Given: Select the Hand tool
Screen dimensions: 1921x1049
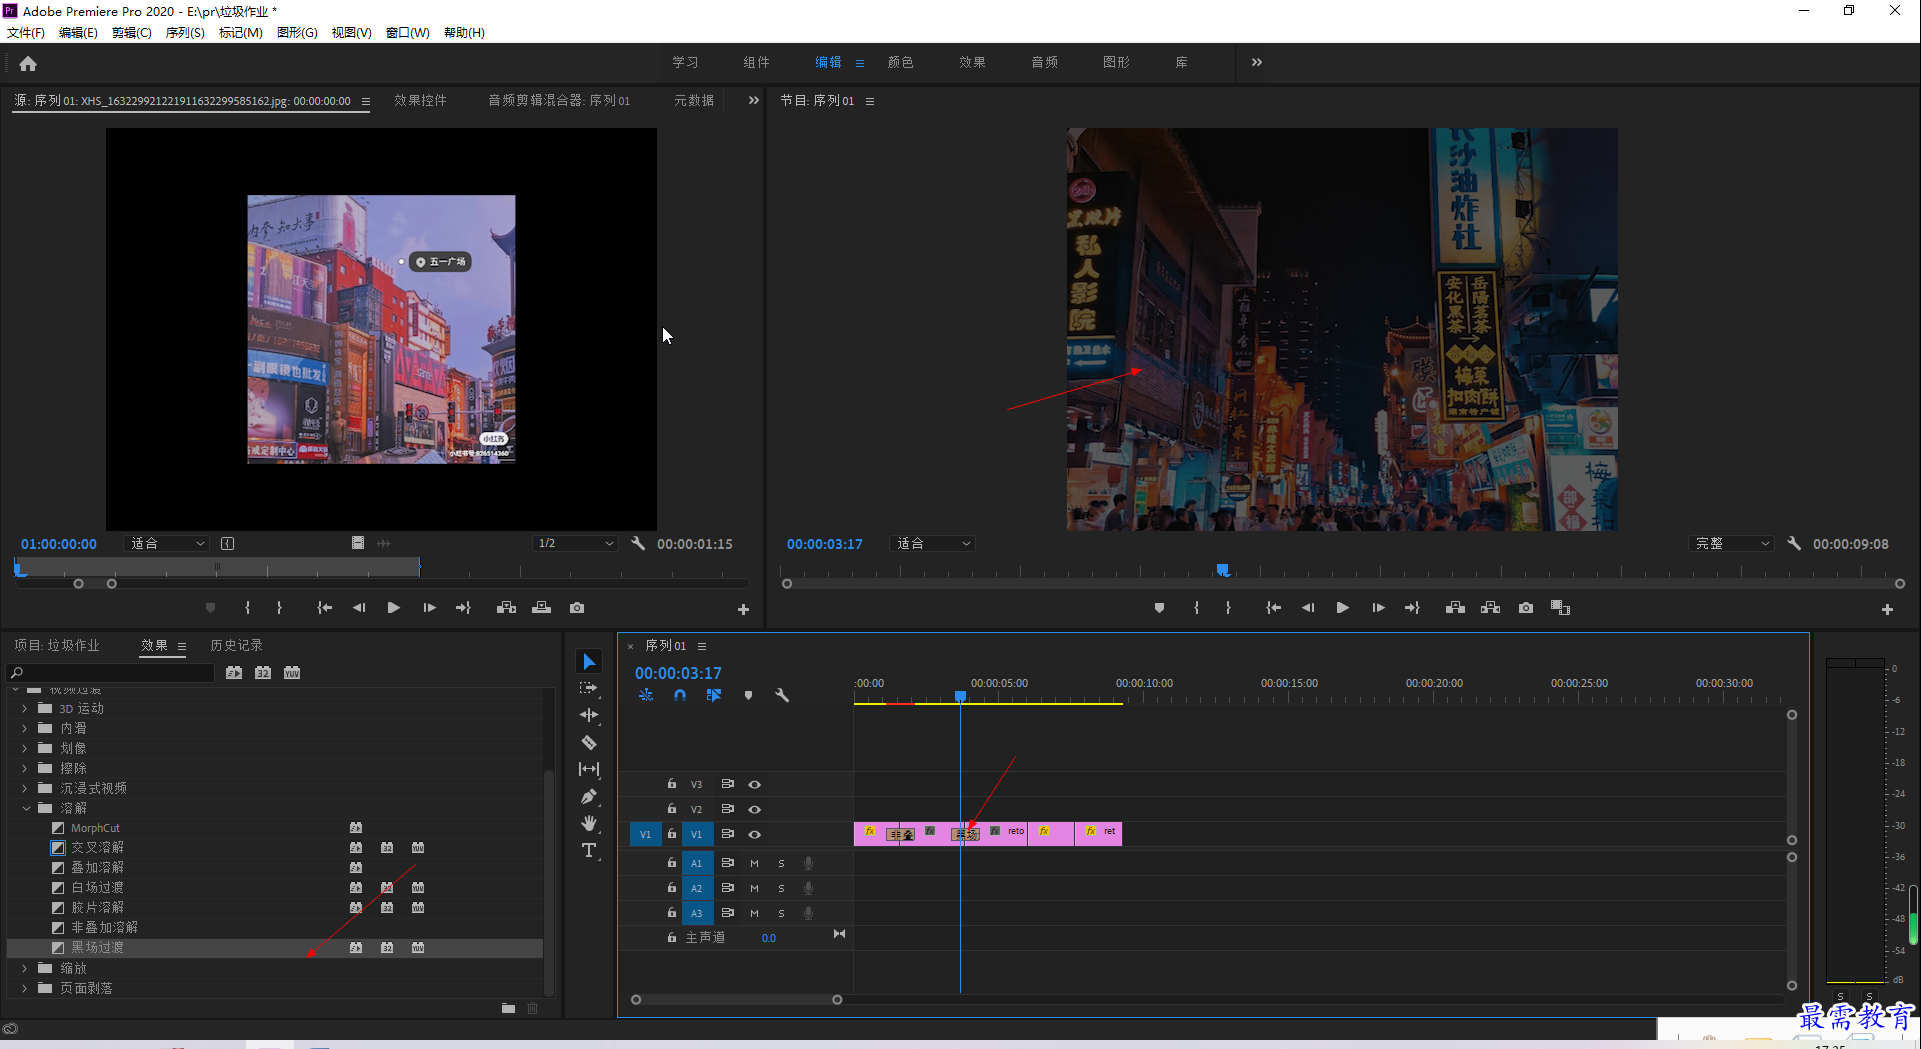Looking at the screenshot, I should pos(589,823).
